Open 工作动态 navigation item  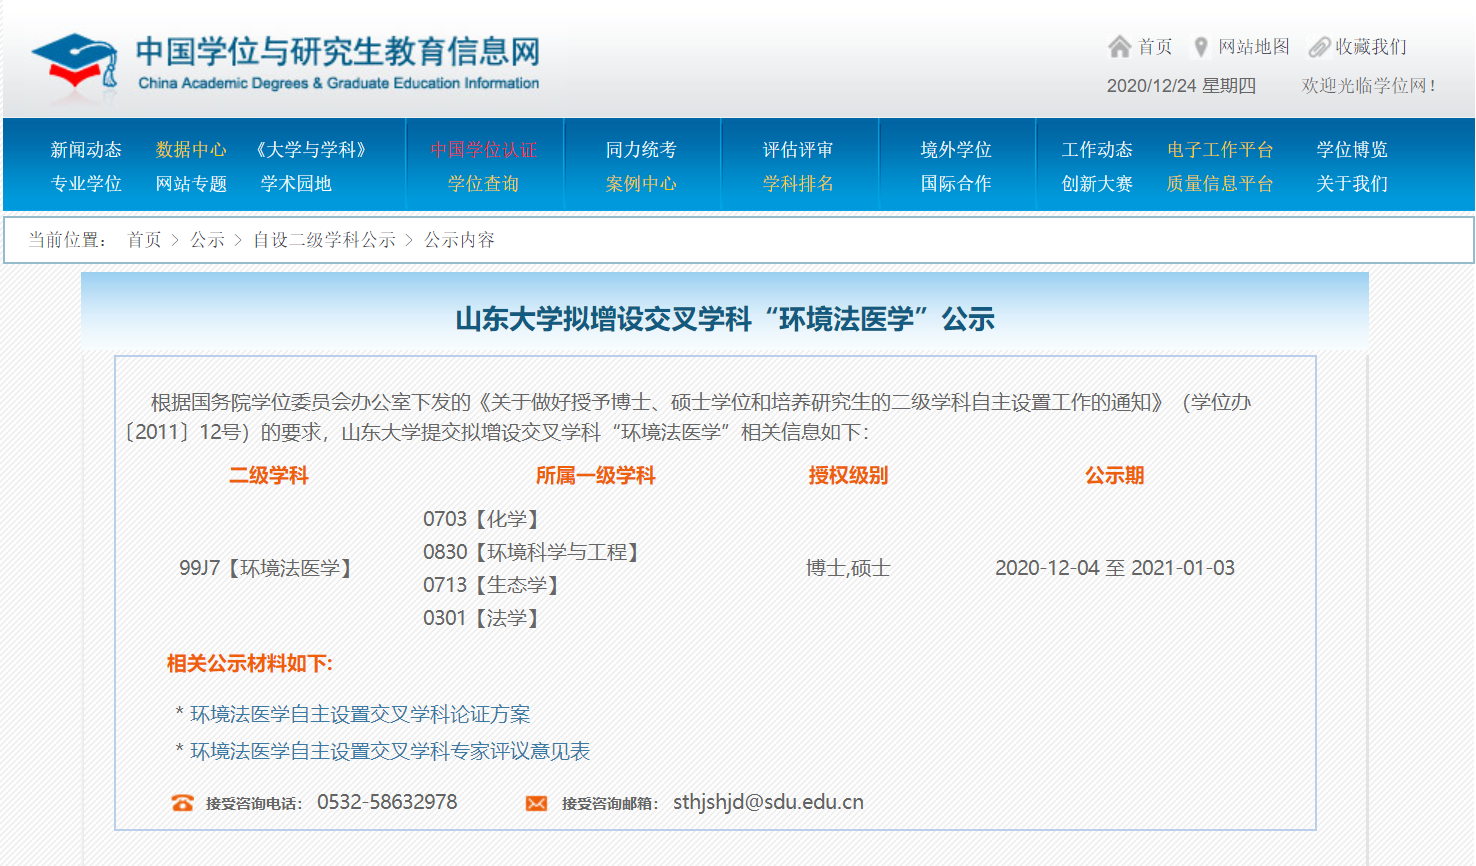point(1097,150)
